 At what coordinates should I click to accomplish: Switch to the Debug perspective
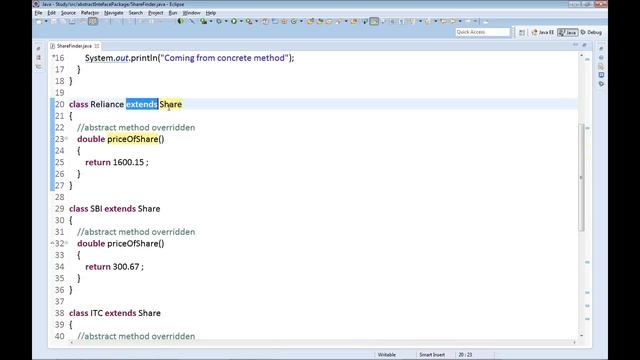591,32
